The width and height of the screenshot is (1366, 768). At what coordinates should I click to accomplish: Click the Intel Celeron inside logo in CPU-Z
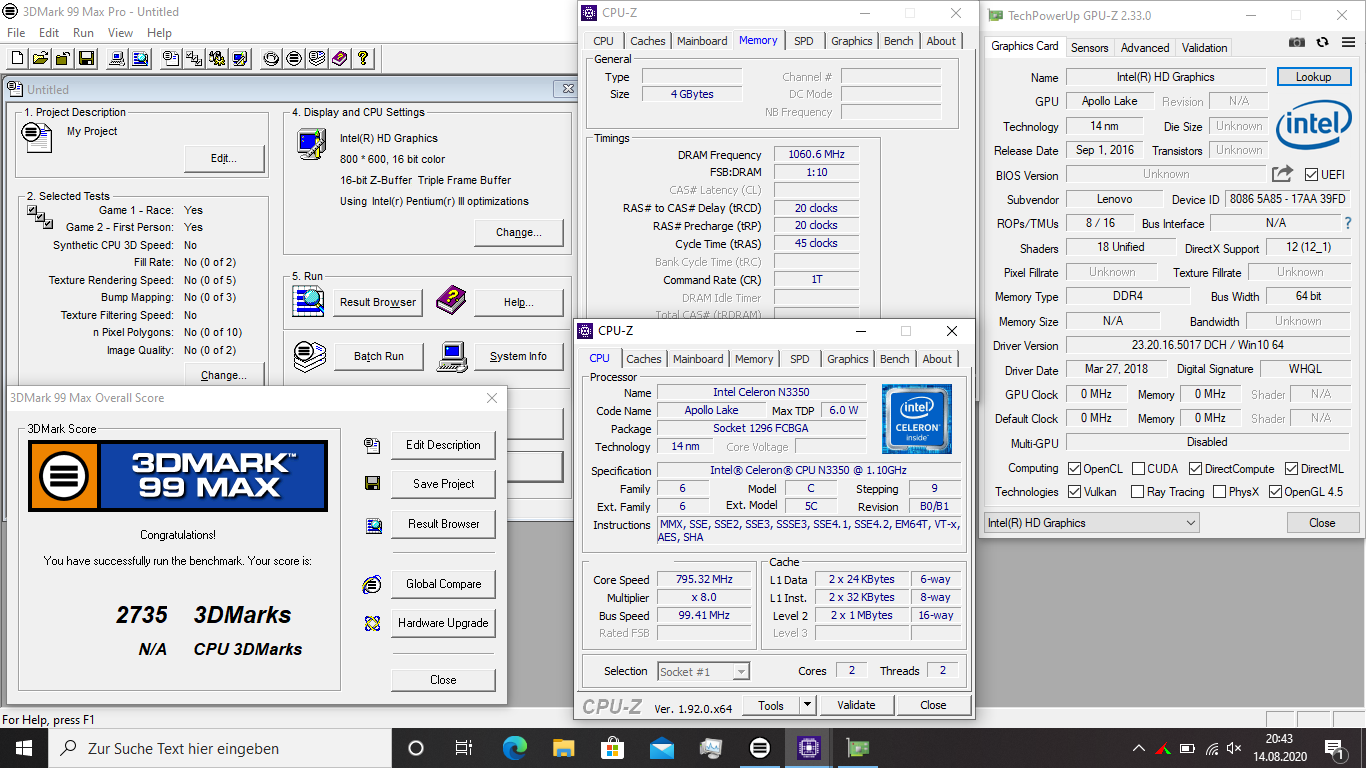(x=916, y=420)
